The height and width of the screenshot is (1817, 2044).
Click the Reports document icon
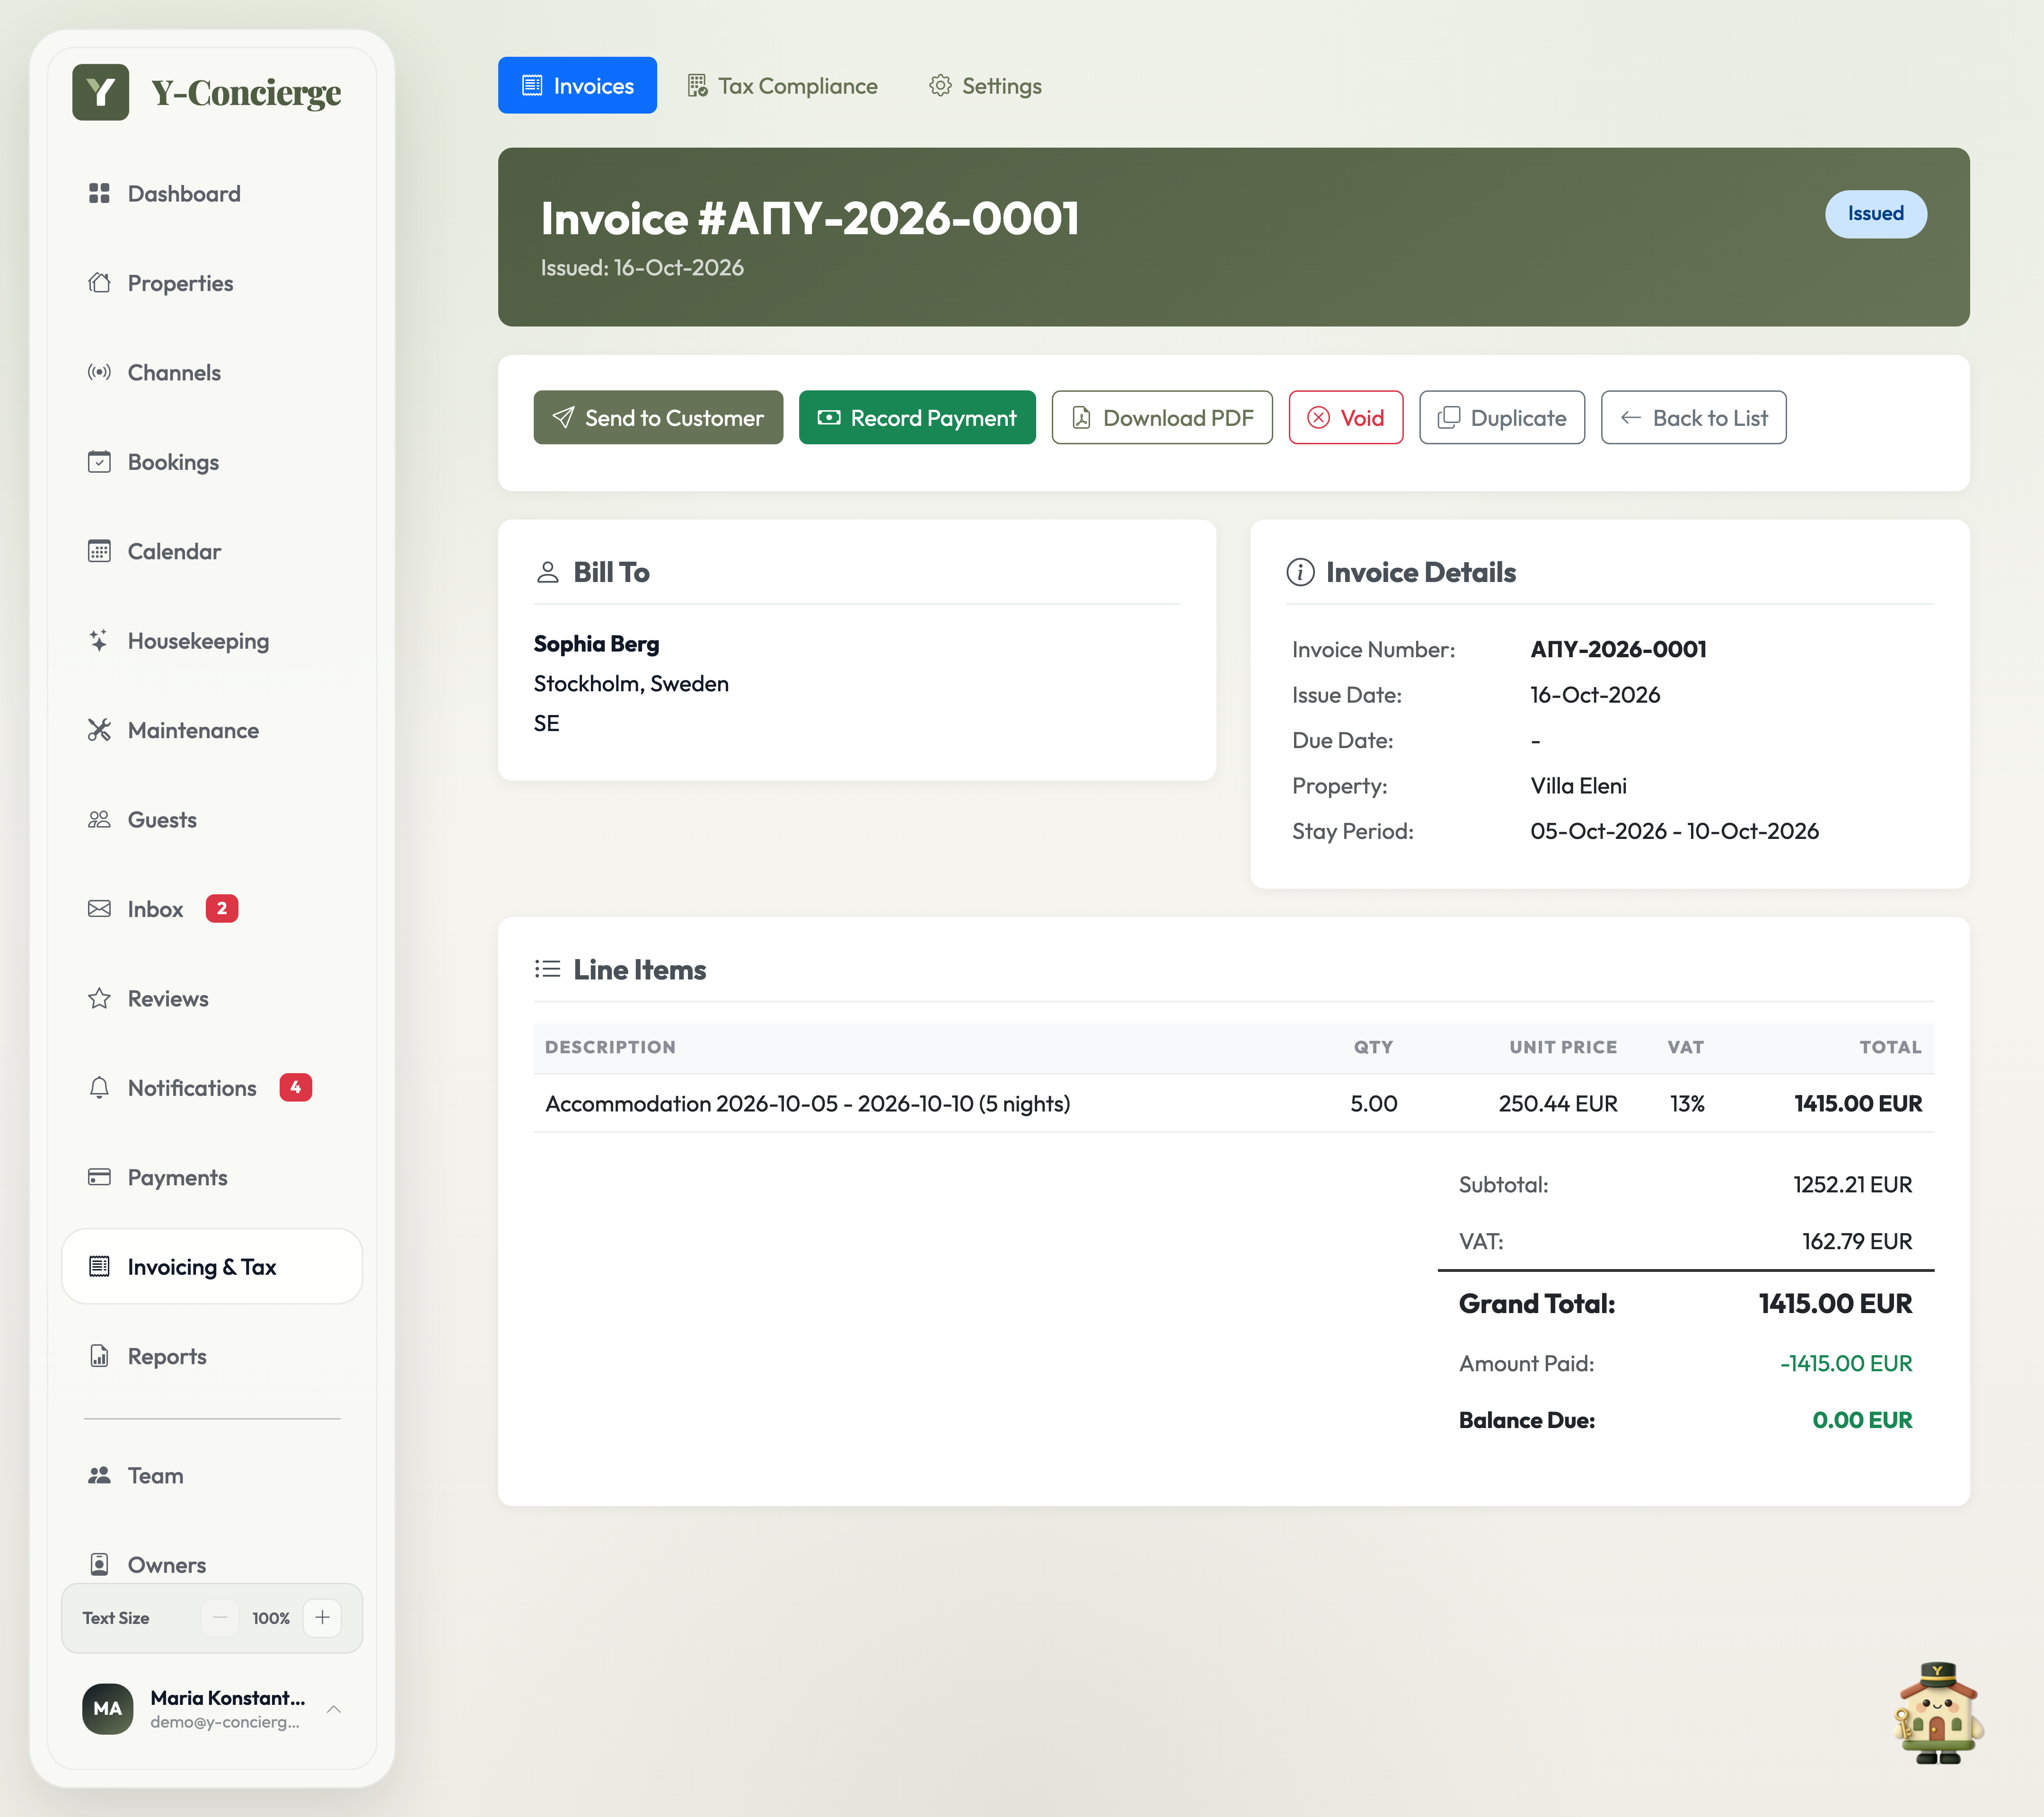click(x=99, y=1356)
